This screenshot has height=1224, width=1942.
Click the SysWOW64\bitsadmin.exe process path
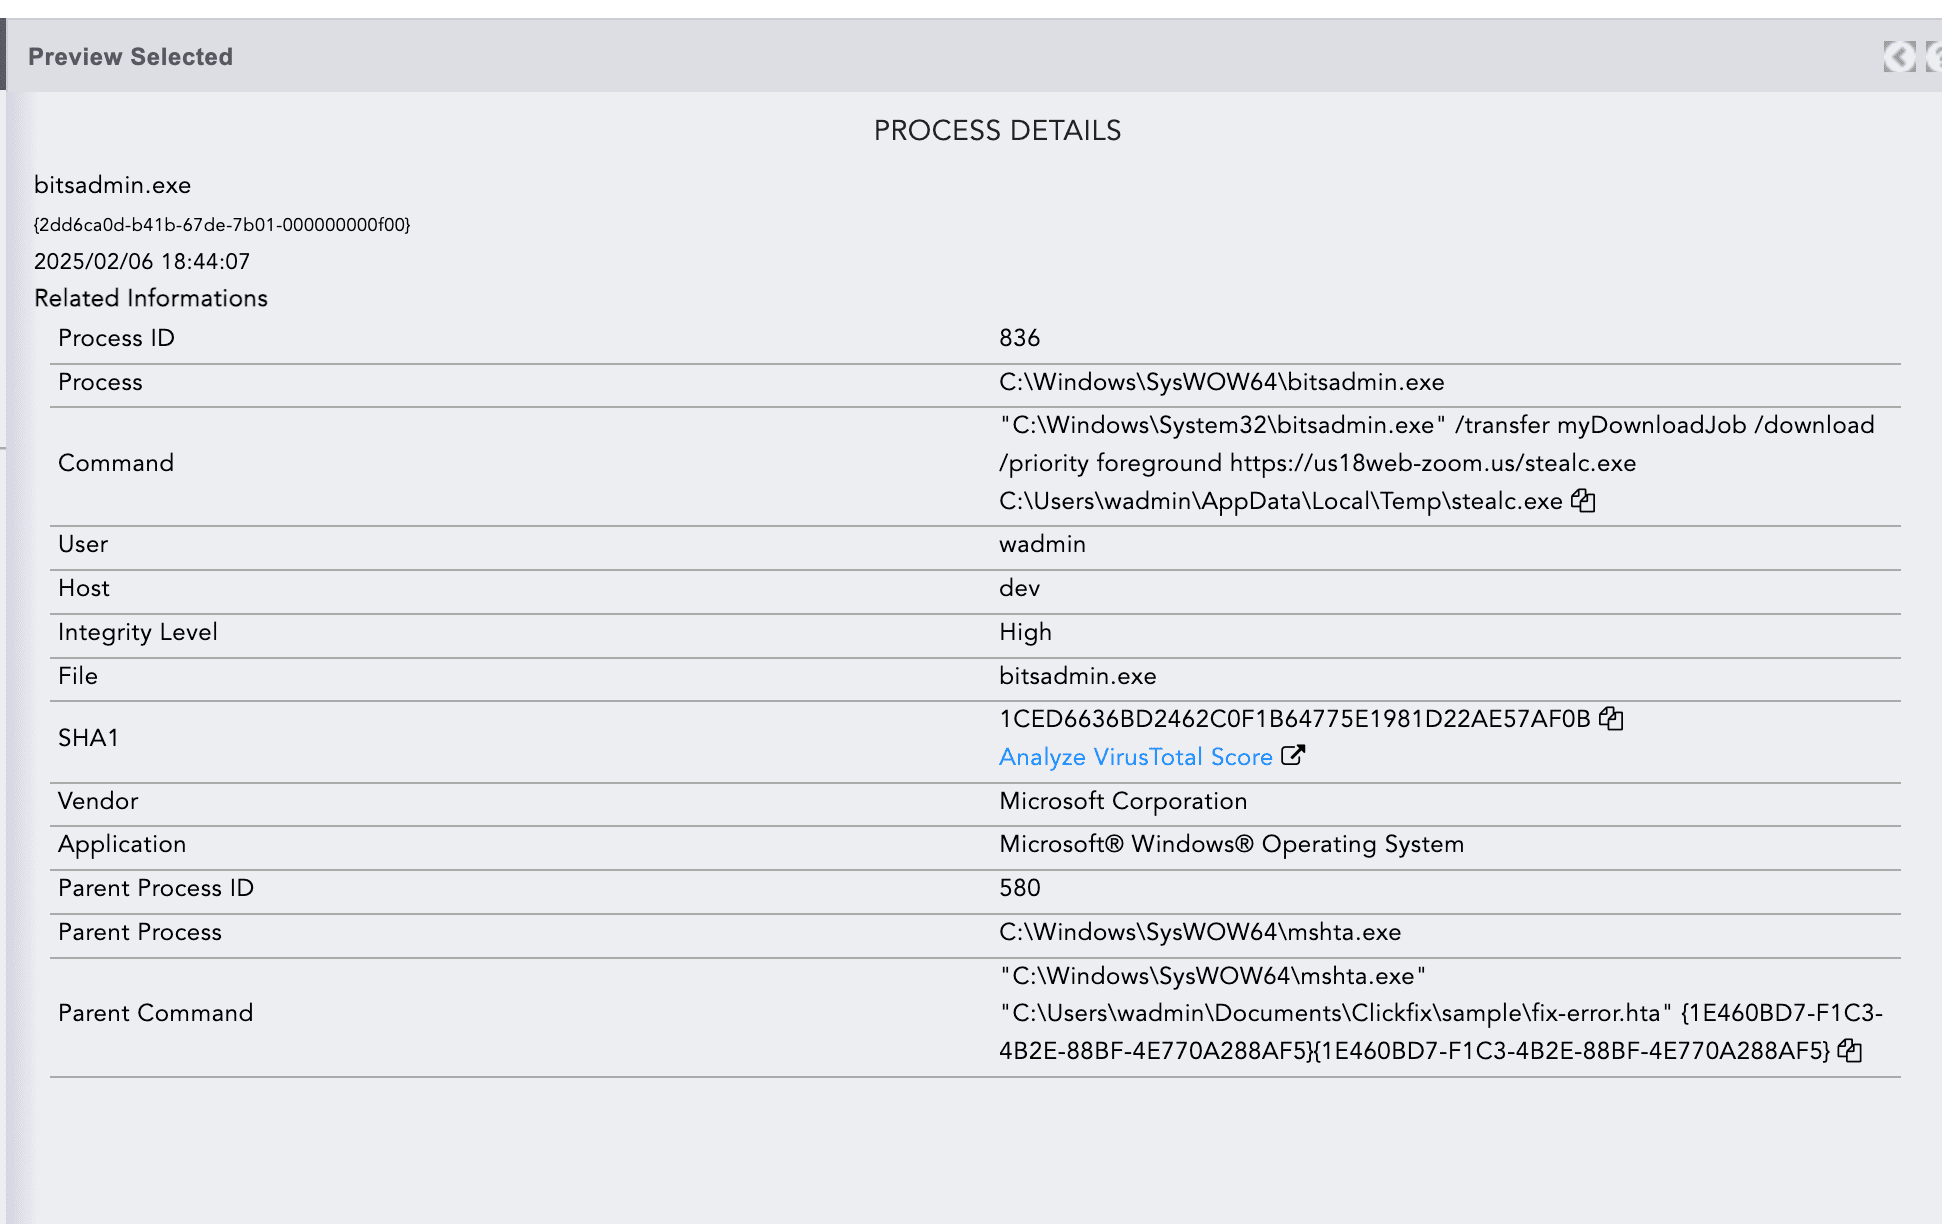coord(1221,382)
